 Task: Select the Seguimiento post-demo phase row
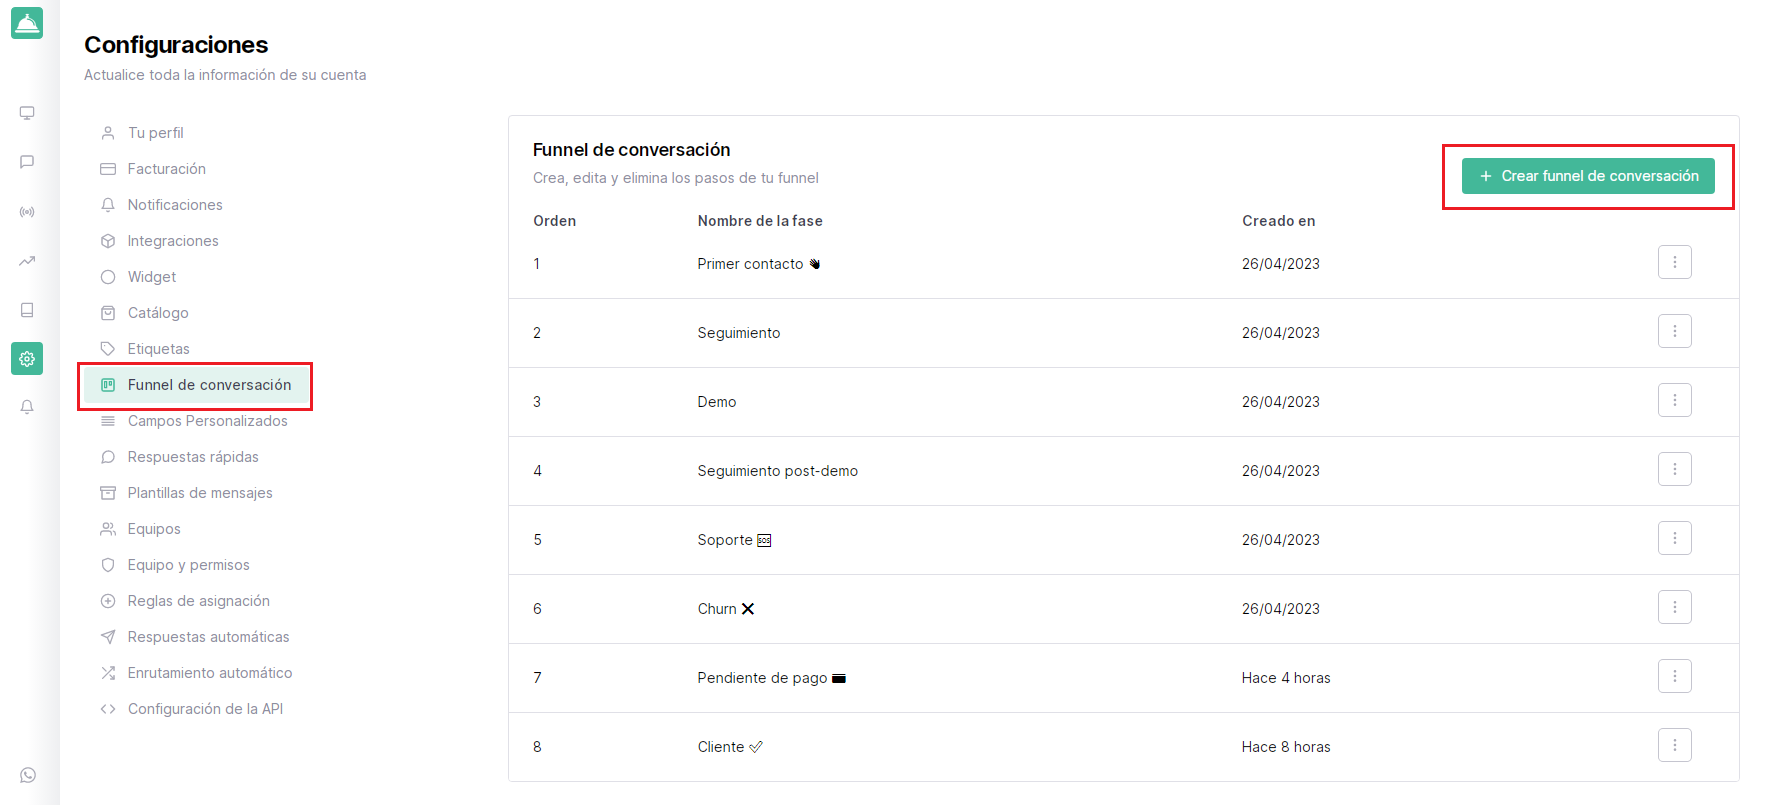click(x=777, y=471)
